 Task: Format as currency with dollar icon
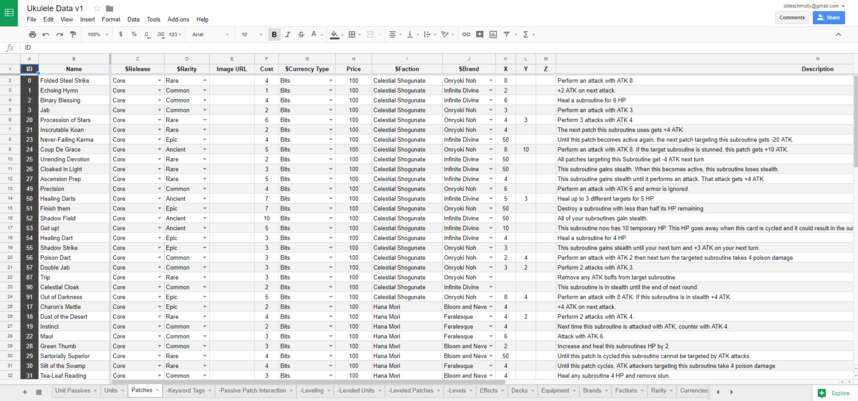[x=121, y=34]
